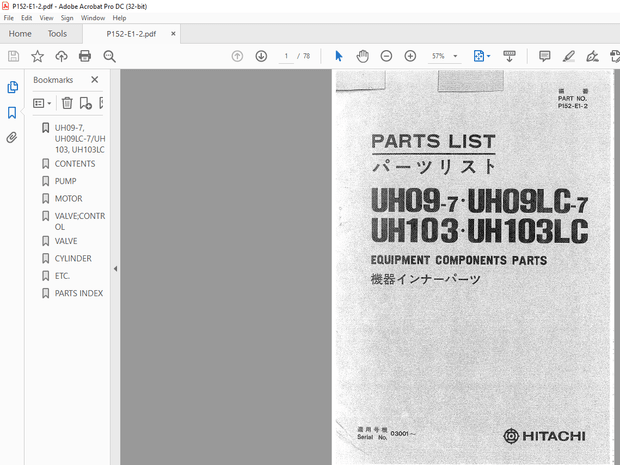Delete selected bookmark trash icon
Image resolution: width=620 pixels, height=465 pixels.
coord(67,103)
